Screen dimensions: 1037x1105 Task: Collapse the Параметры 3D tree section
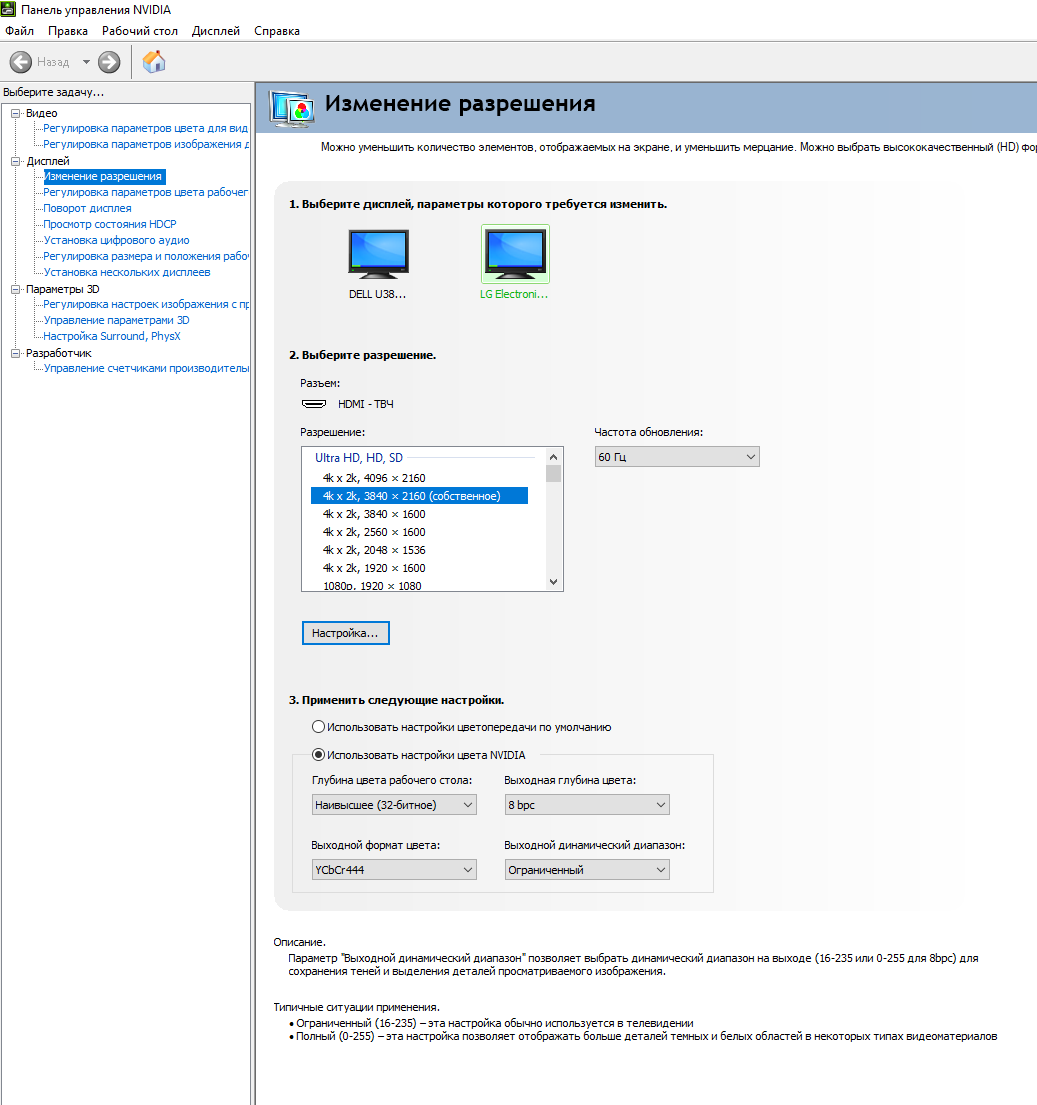(x=15, y=289)
